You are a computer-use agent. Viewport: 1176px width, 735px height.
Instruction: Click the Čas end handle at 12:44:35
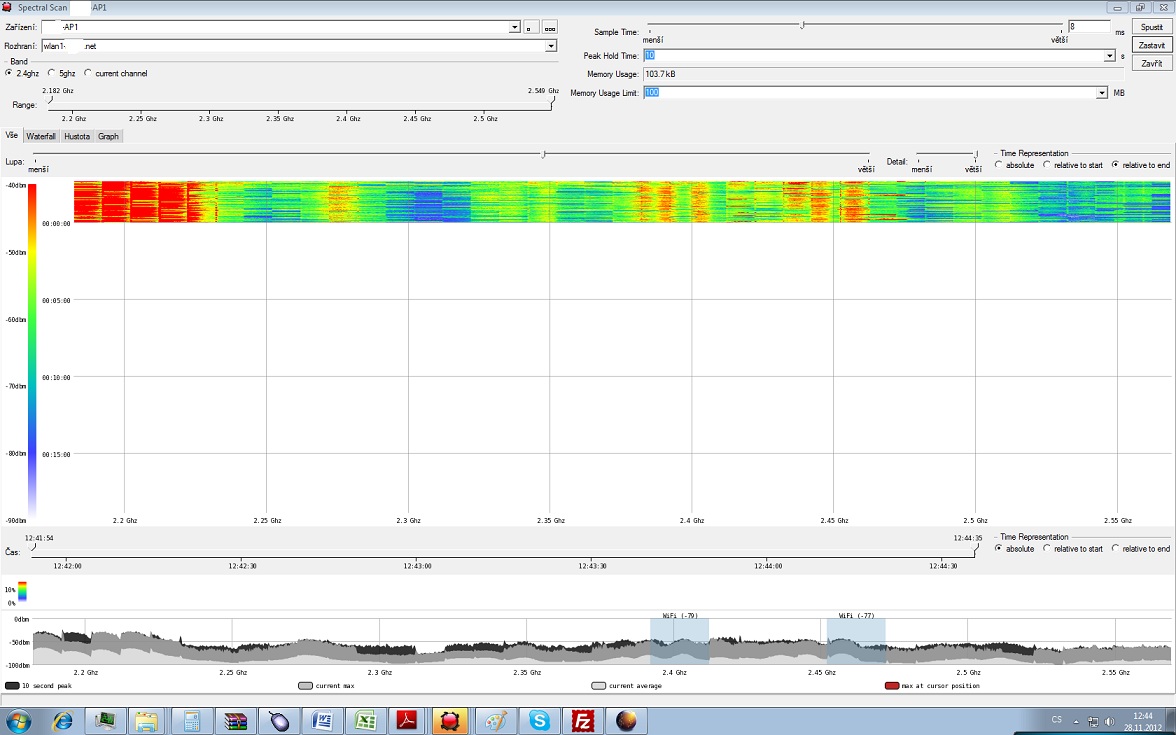coord(976,547)
